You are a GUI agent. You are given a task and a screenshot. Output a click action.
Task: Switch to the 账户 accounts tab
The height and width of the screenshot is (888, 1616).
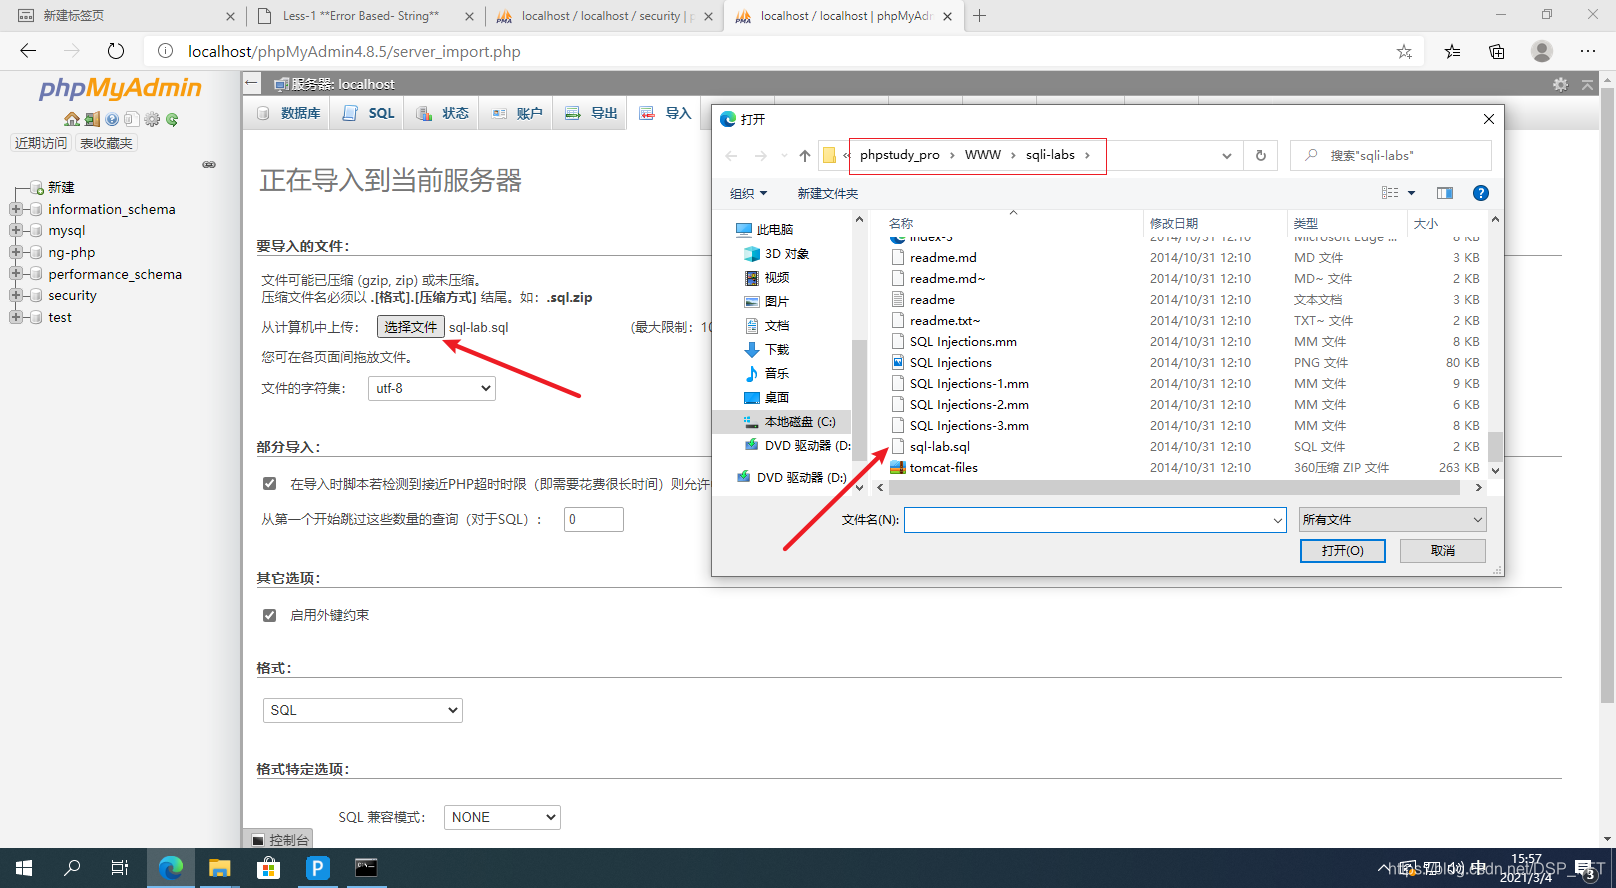coord(516,113)
